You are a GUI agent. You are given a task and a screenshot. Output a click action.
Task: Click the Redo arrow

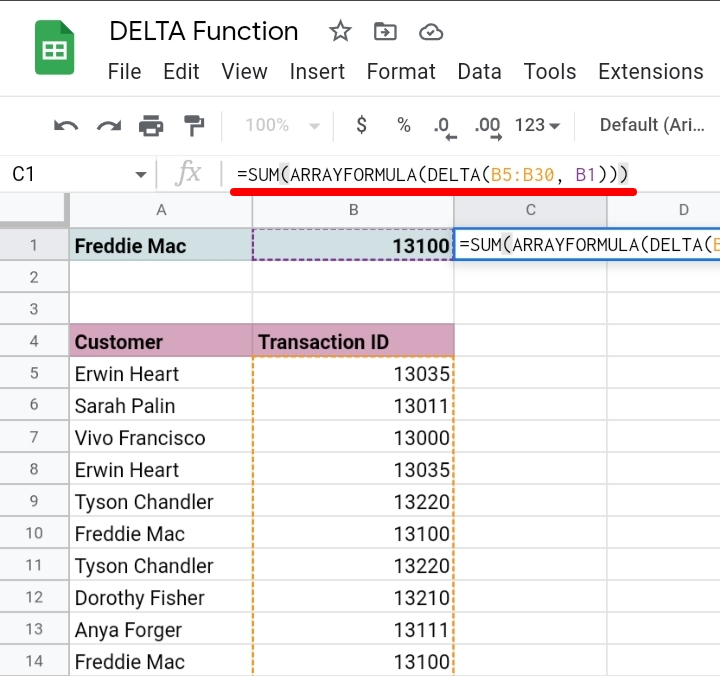109,125
